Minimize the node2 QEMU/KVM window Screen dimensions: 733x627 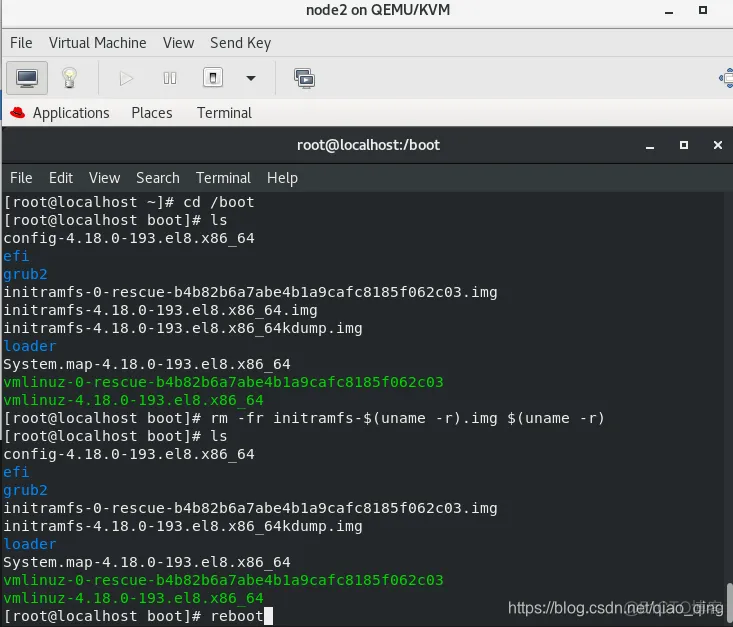coord(669,11)
